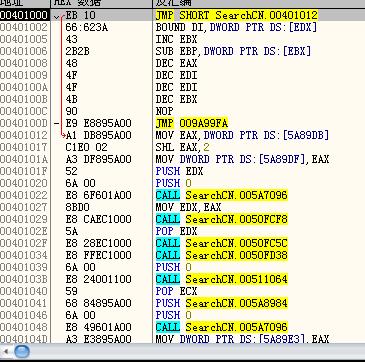Select SUB EBP,DWORD PTR DS:[EBX] instruction
The height and width of the screenshot is (363, 365).
click(233, 51)
